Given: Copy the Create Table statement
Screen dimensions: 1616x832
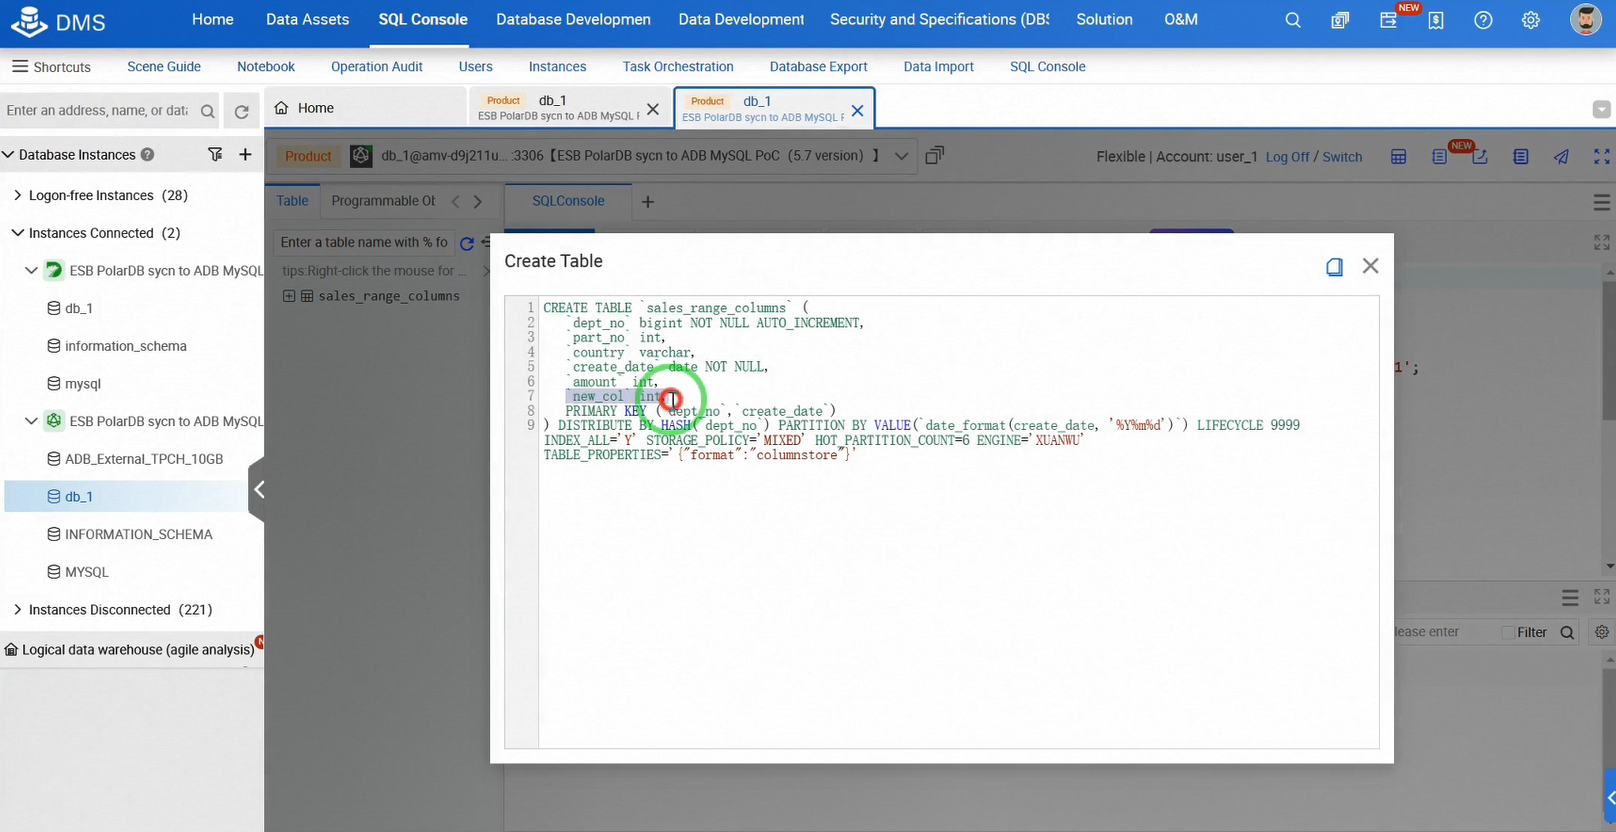Looking at the screenshot, I should (x=1334, y=266).
